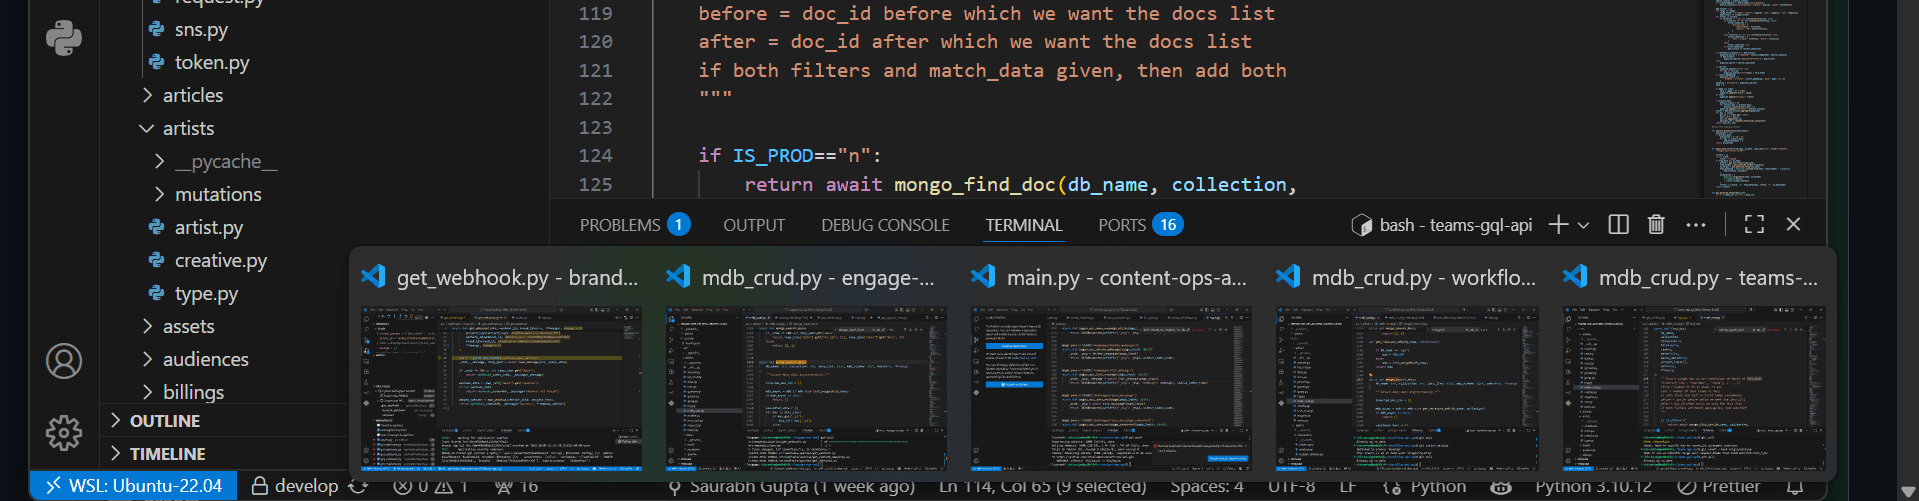Viewport: 1919px width, 501px height.
Task: Split the terminal
Action: pyautogui.click(x=1618, y=224)
